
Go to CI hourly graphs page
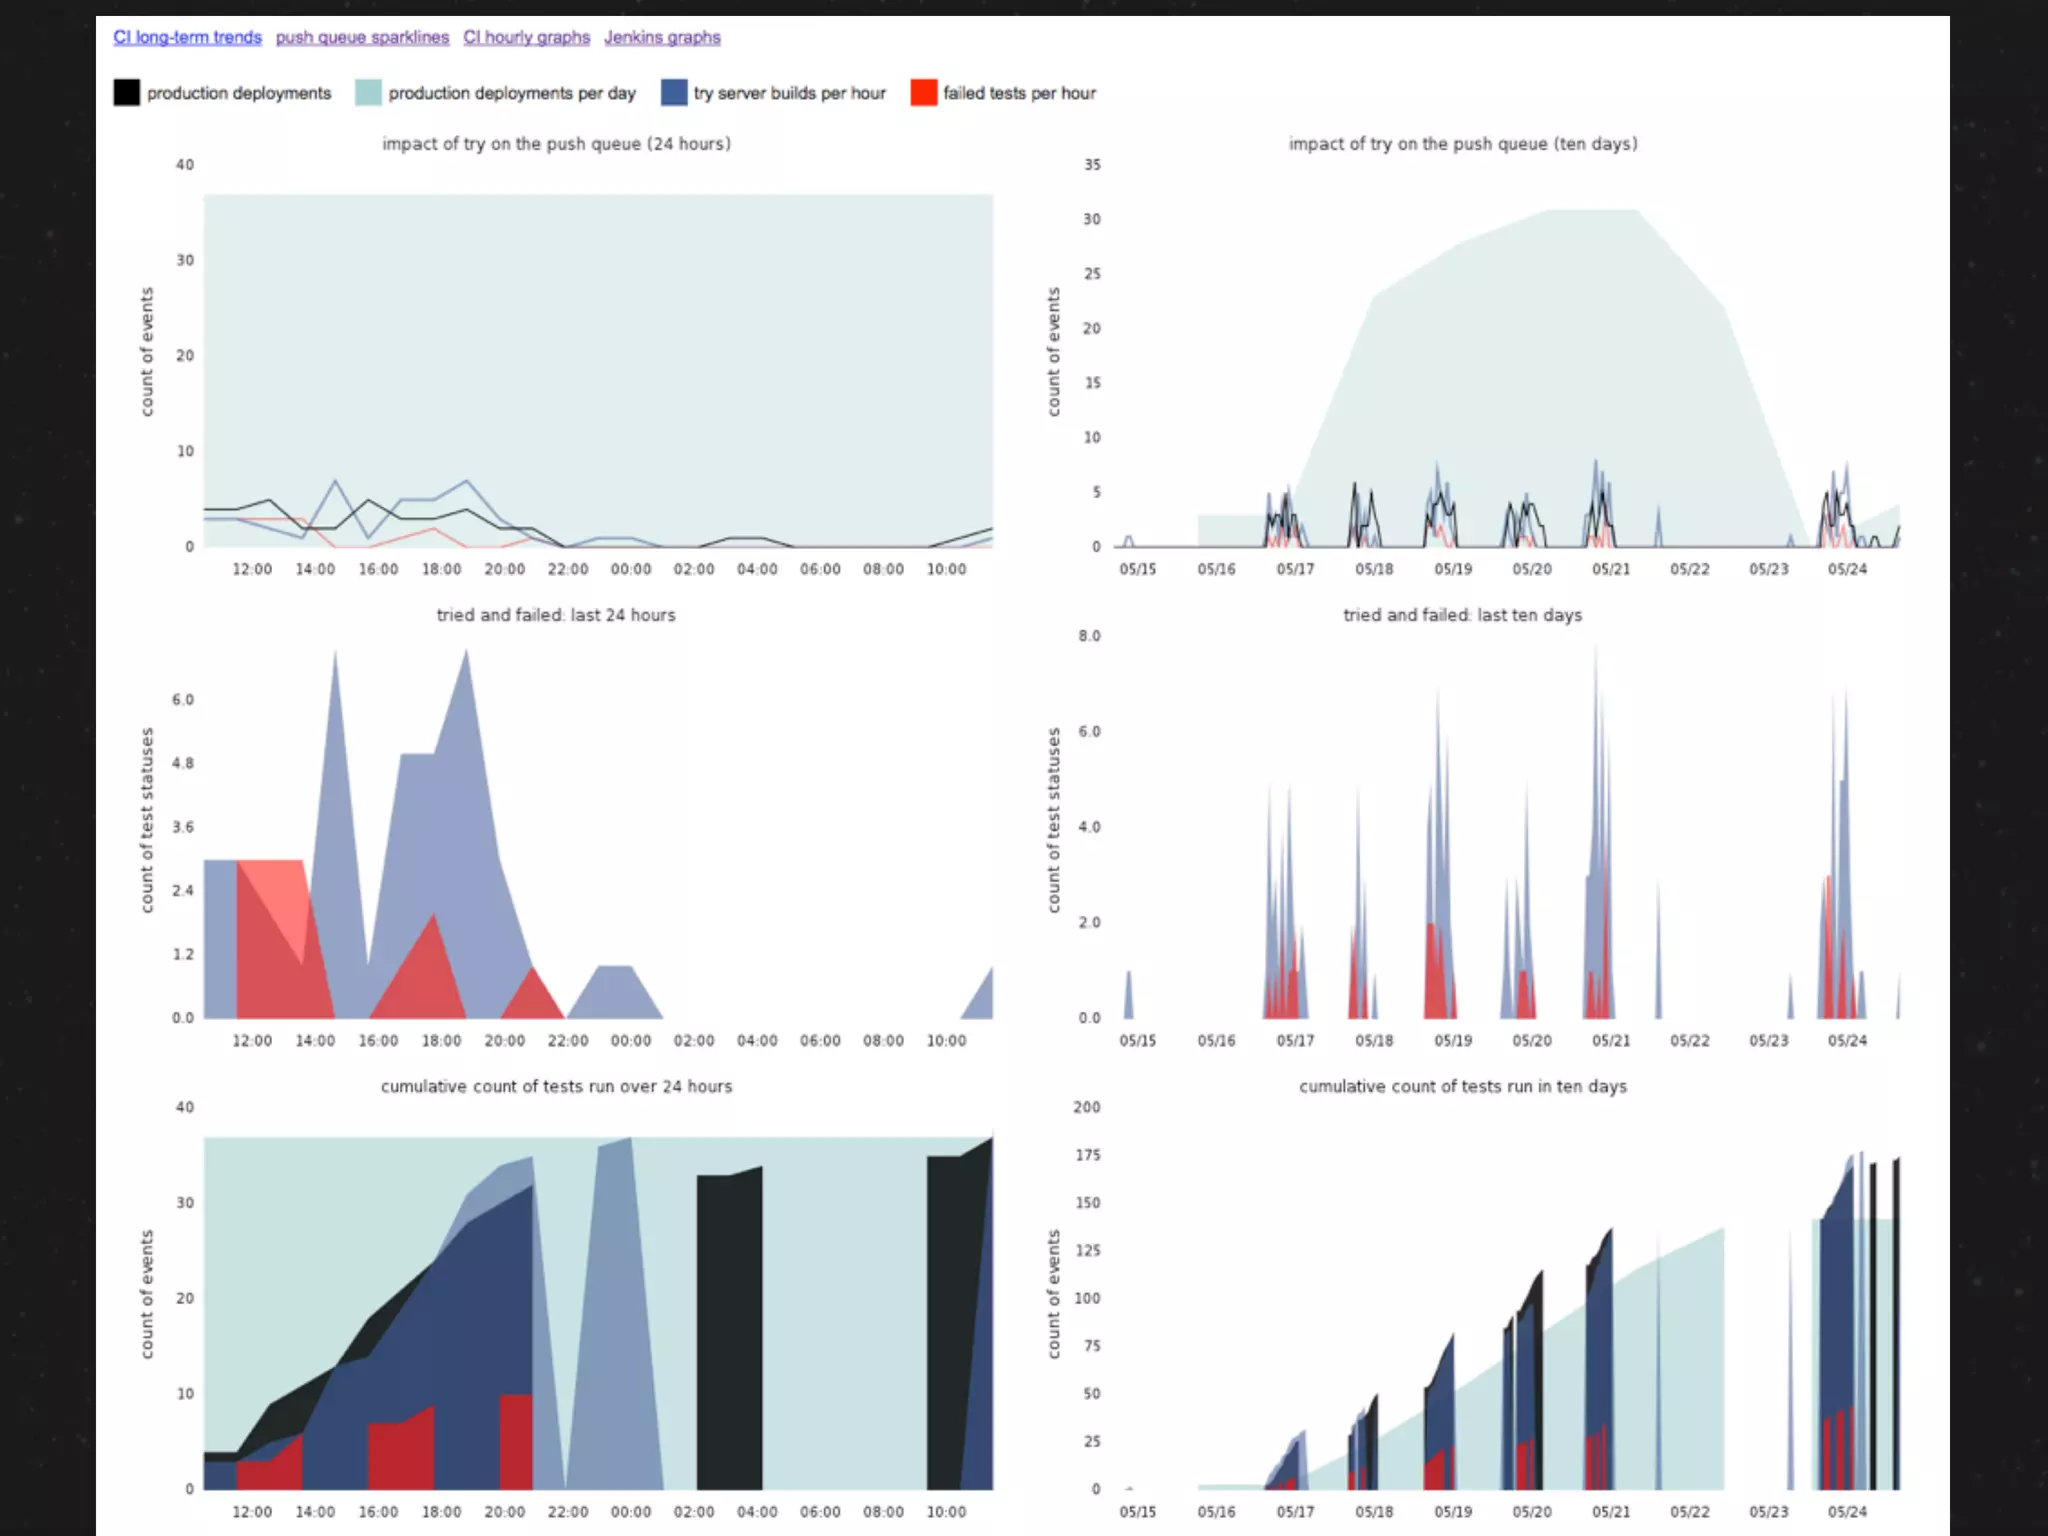[x=526, y=37]
